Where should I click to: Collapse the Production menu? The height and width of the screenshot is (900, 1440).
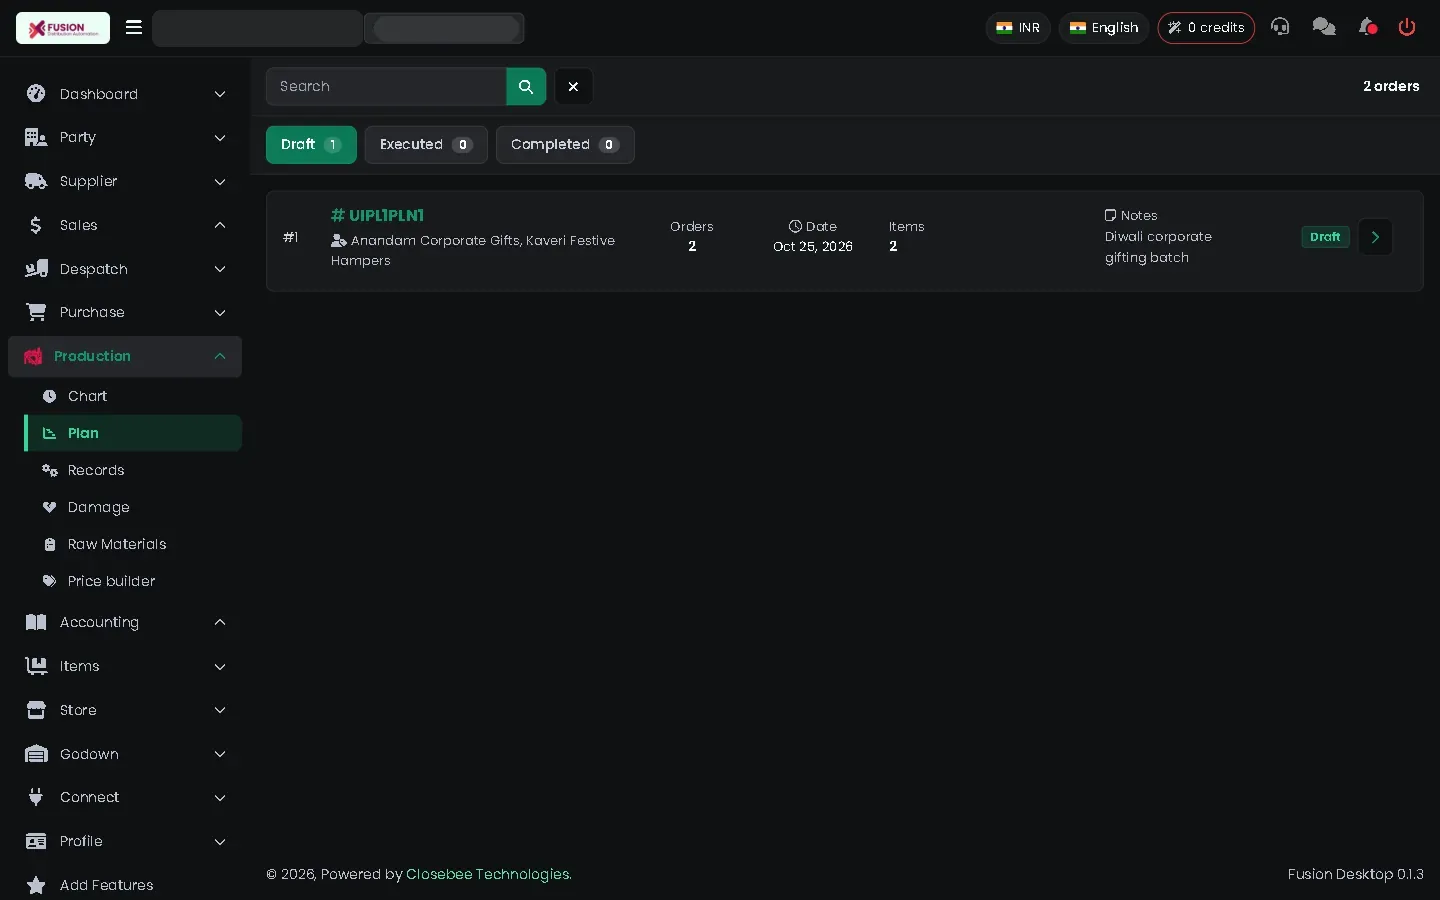point(125,356)
